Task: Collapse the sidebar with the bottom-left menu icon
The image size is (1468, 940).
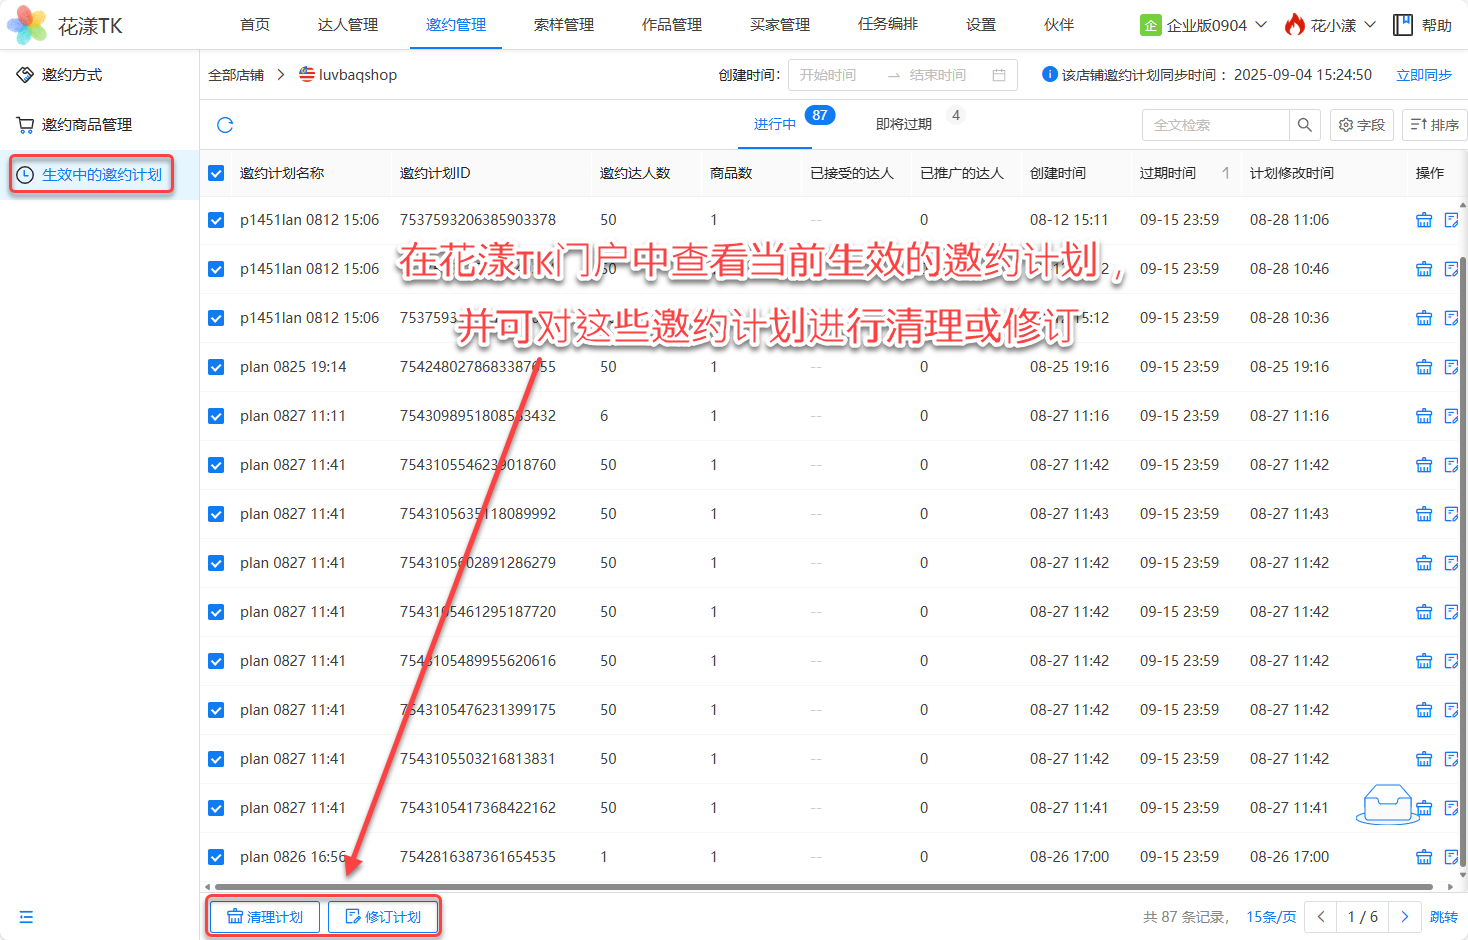Action: [26, 917]
